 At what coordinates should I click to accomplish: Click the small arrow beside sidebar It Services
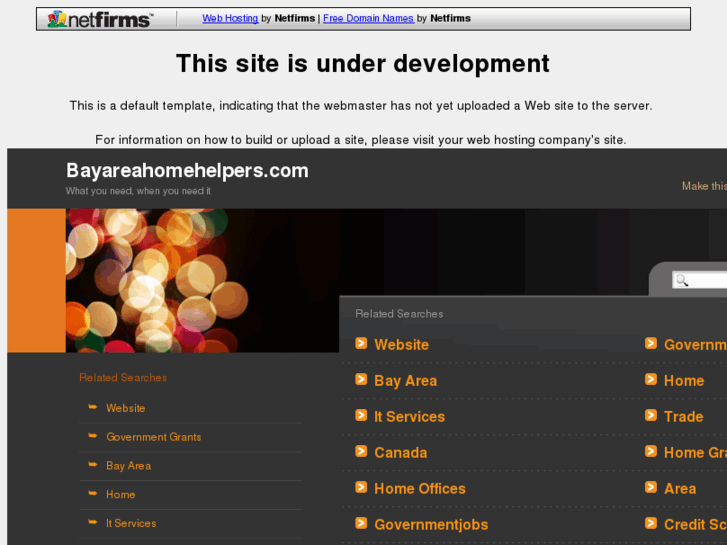click(93, 522)
